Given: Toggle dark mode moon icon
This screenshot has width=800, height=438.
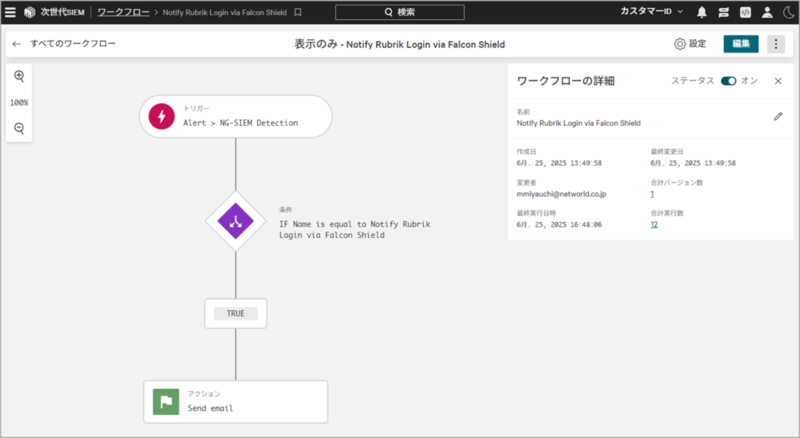Looking at the screenshot, I should point(788,12).
